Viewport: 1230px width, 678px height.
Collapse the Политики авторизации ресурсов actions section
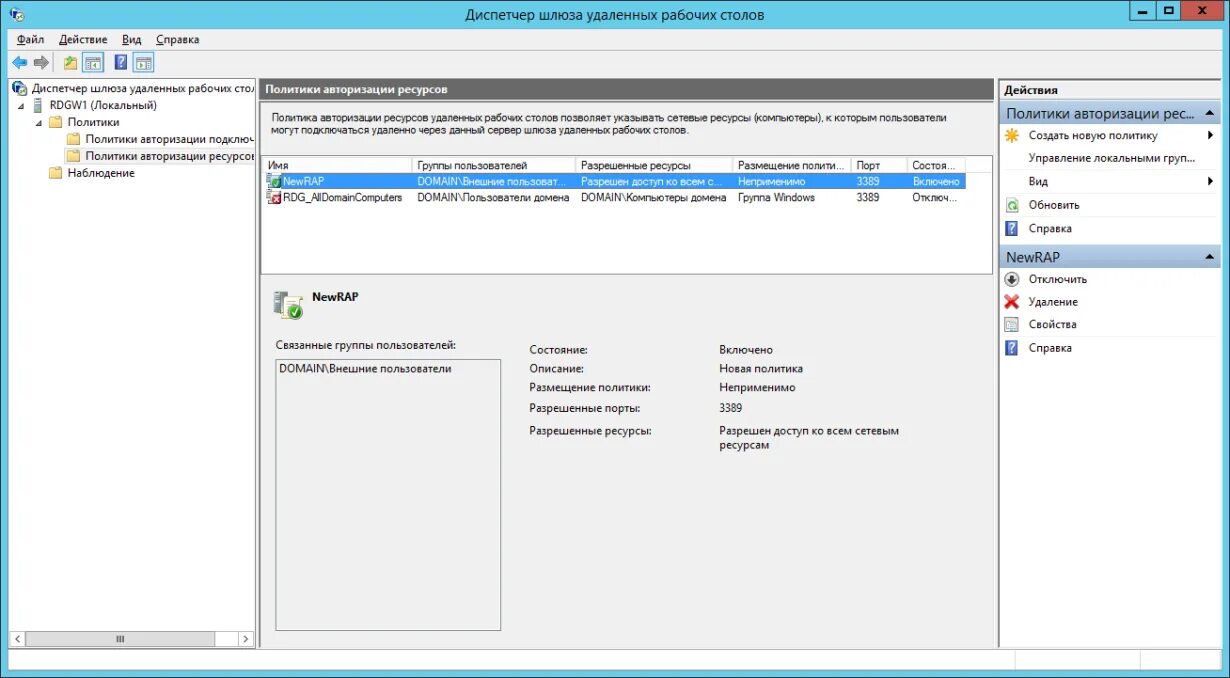[1210, 114]
